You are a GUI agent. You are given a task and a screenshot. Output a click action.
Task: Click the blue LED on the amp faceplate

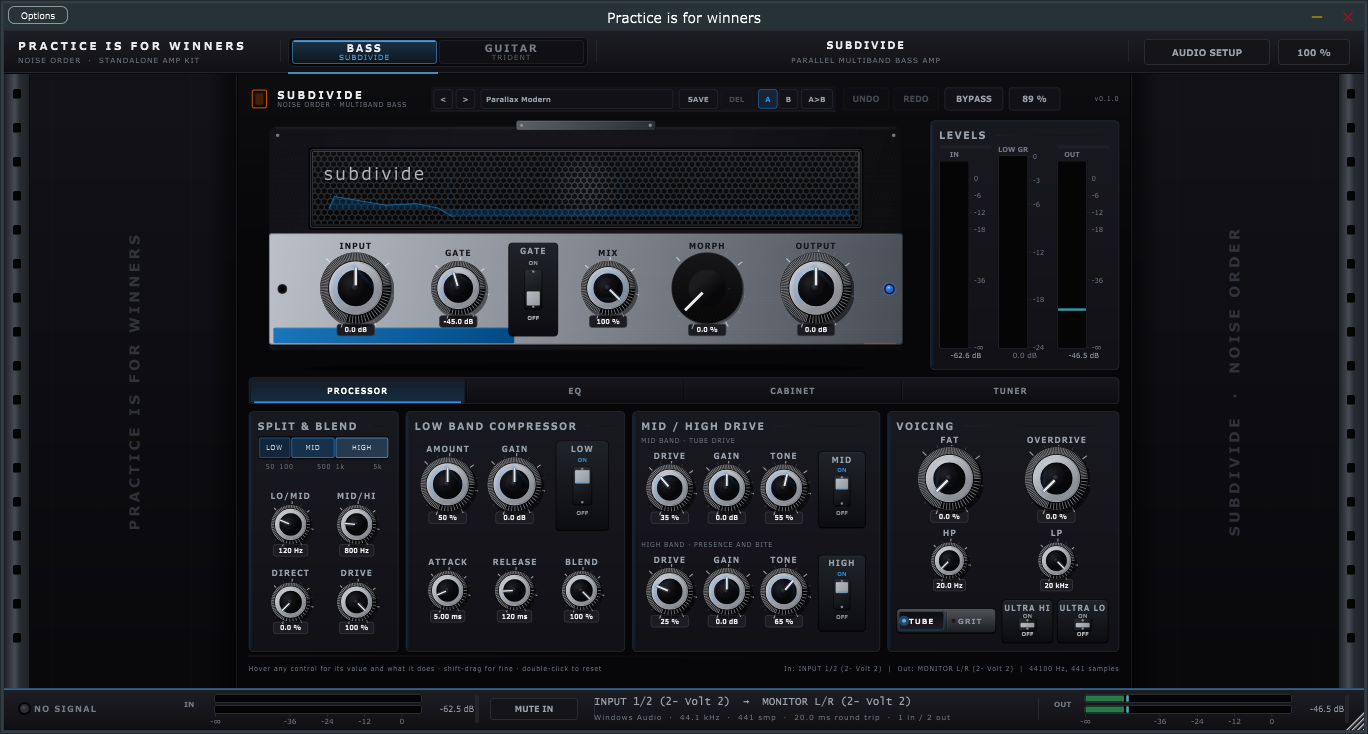(889, 289)
